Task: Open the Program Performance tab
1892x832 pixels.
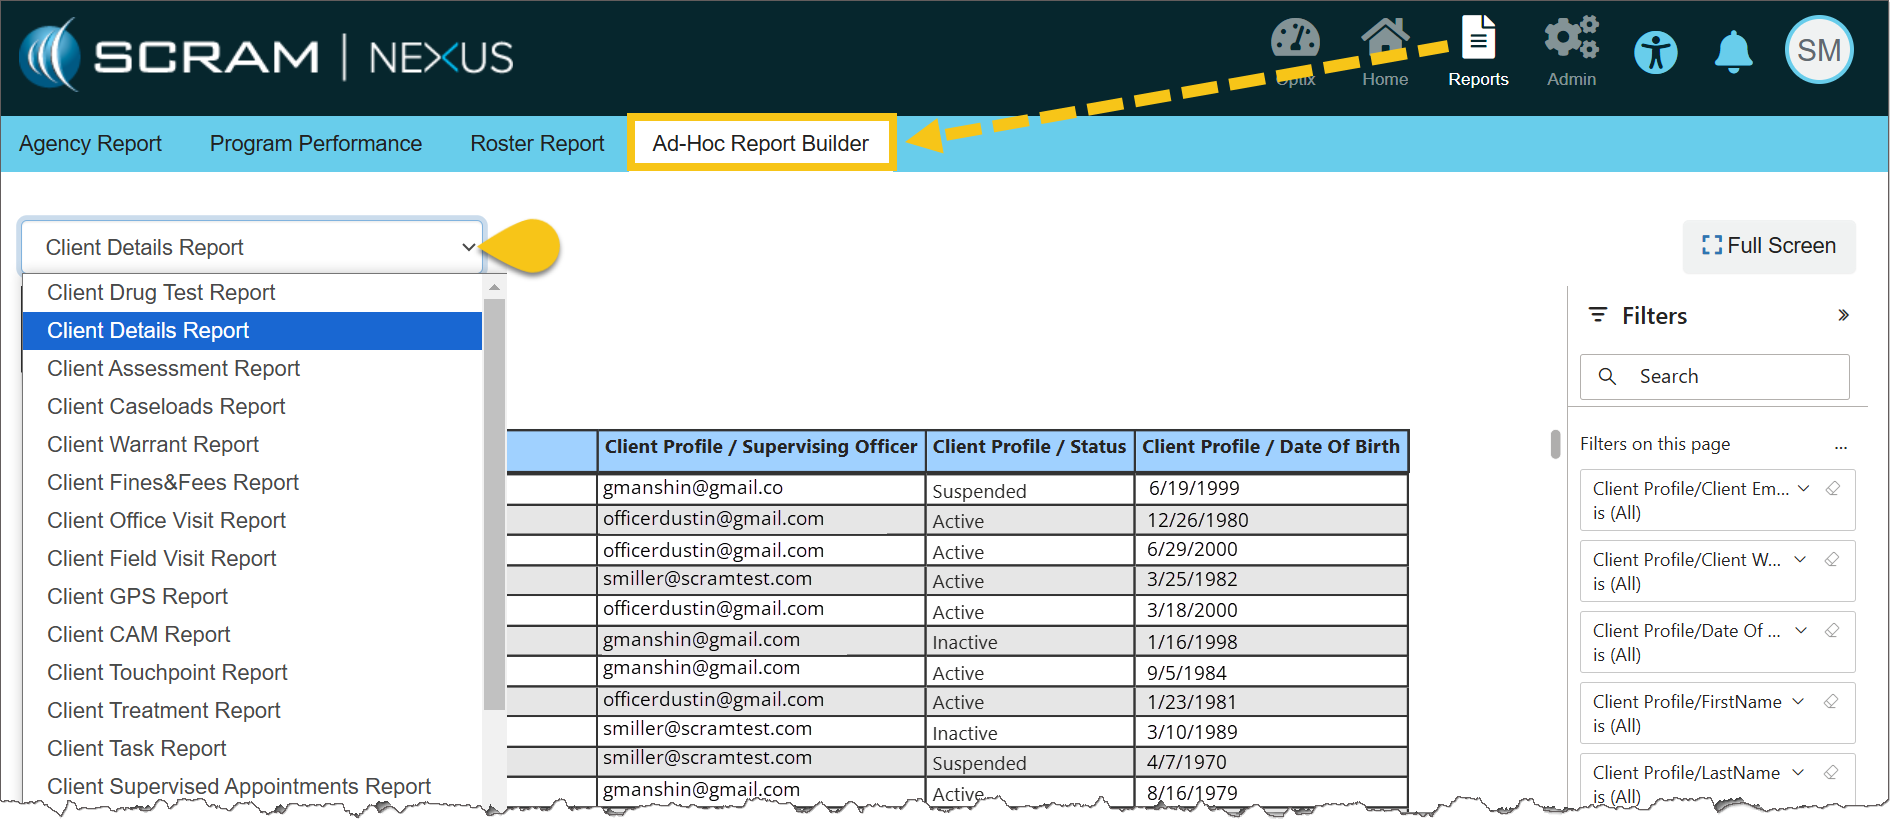Action: [x=315, y=144]
